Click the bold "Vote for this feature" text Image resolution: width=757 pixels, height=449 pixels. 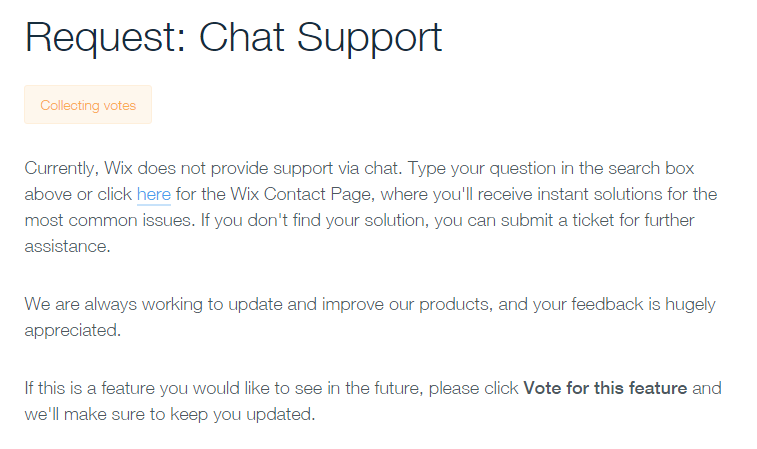pos(605,388)
